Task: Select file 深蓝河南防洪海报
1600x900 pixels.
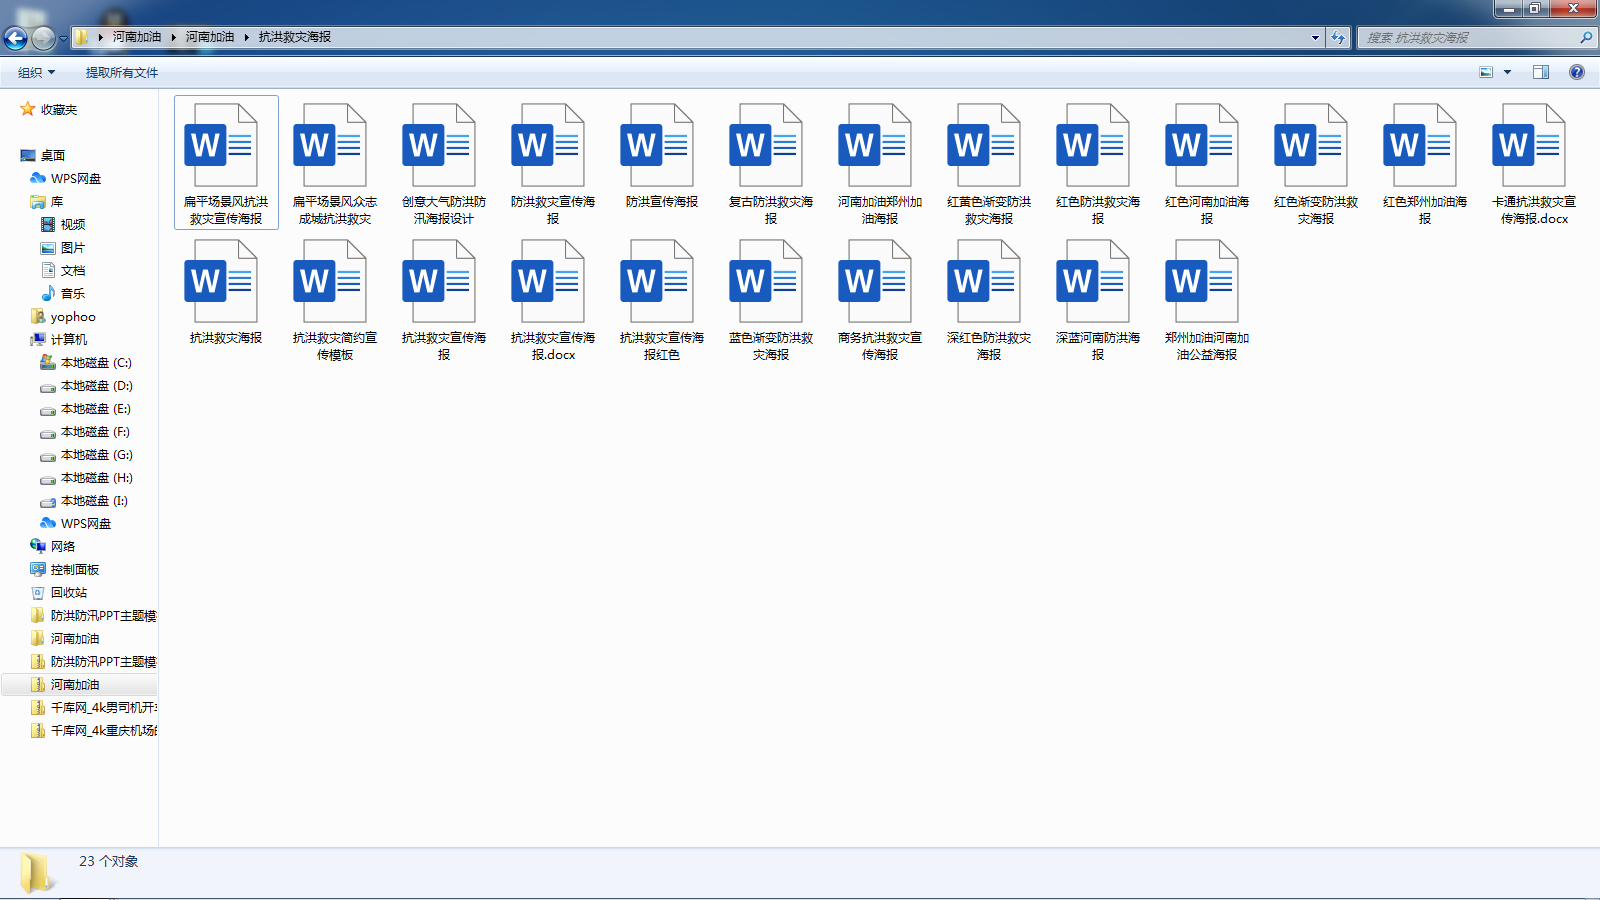Action: [x=1098, y=299]
